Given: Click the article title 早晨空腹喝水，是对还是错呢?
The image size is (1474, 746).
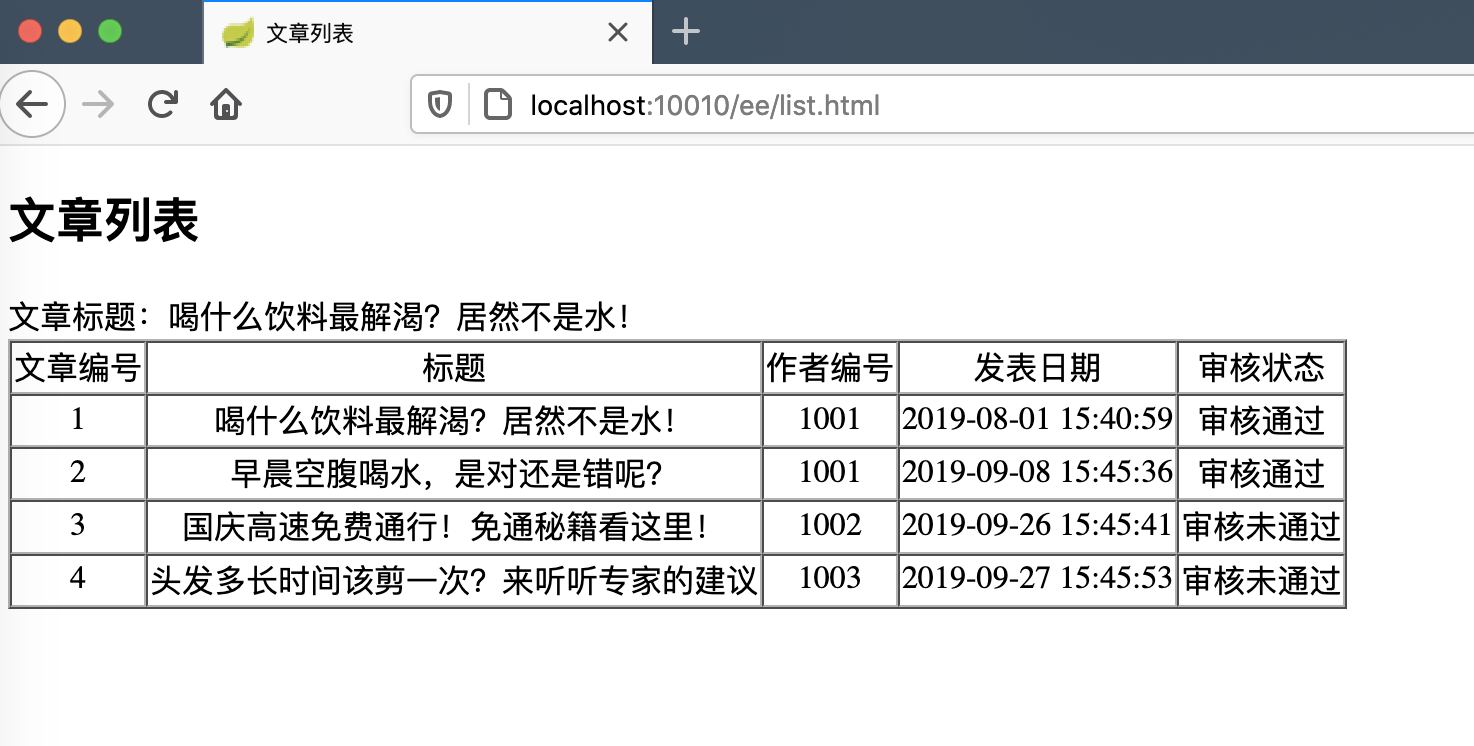Looking at the screenshot, I should pyautogui.click(x=452, y=473).
